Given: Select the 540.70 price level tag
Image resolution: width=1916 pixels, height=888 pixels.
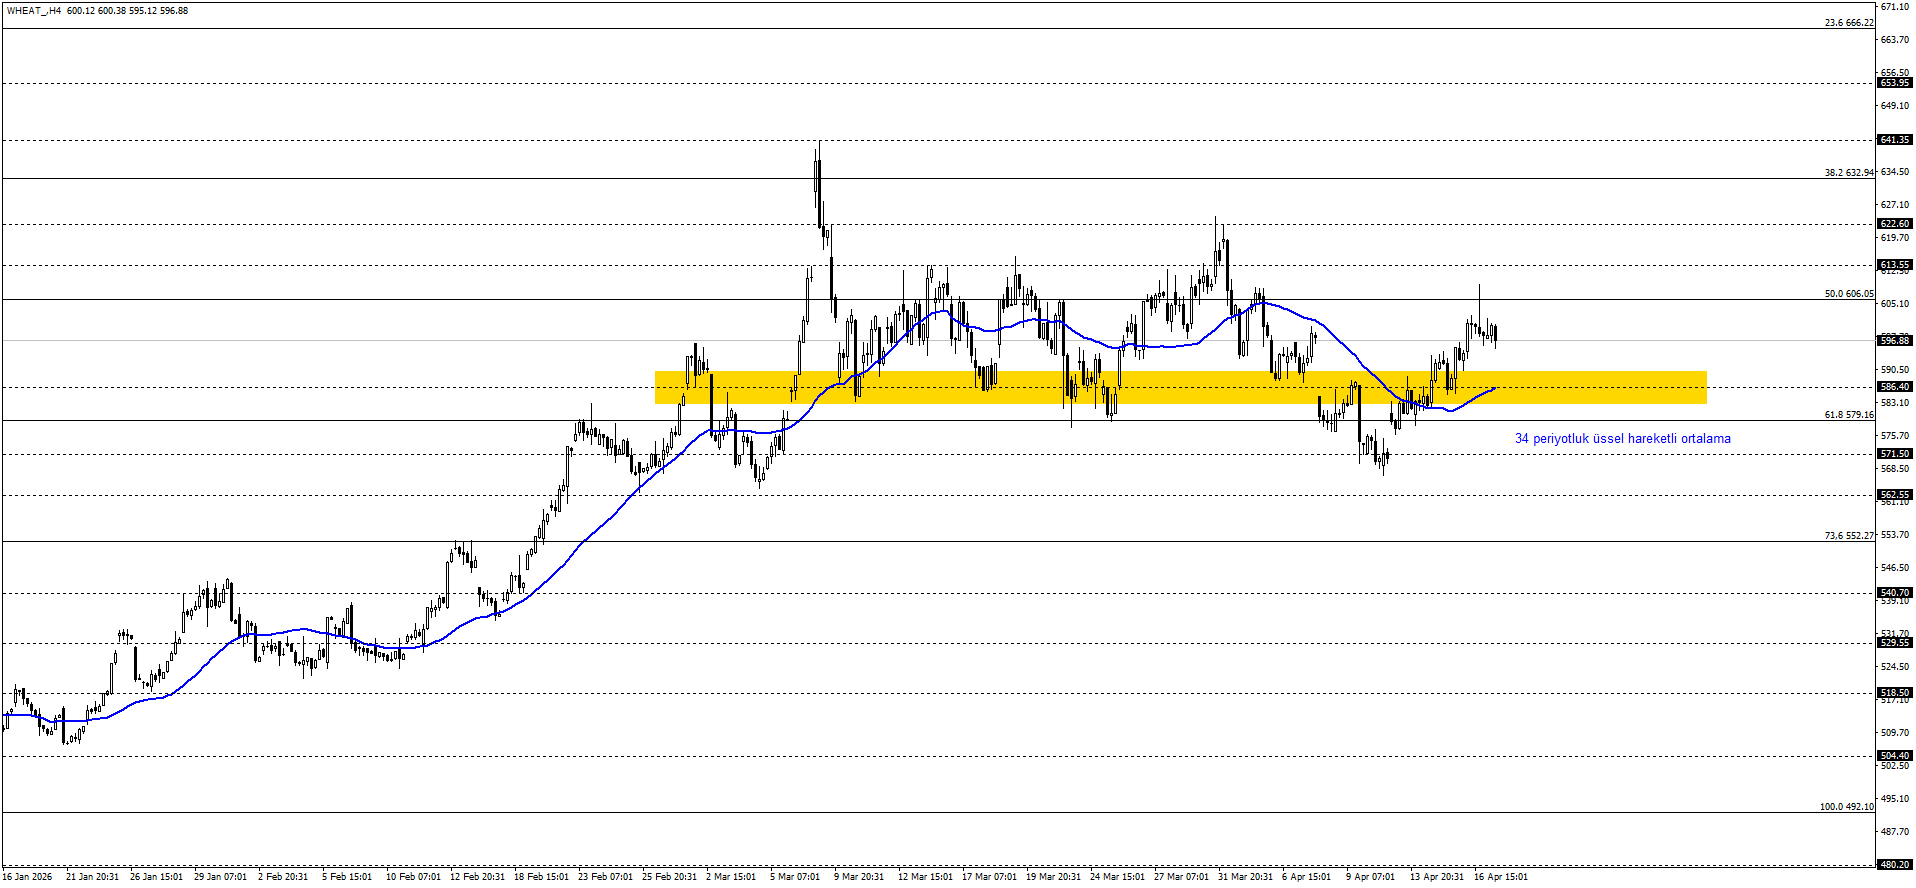Looking at the screenshot, I should click(x=1895, y=593).
